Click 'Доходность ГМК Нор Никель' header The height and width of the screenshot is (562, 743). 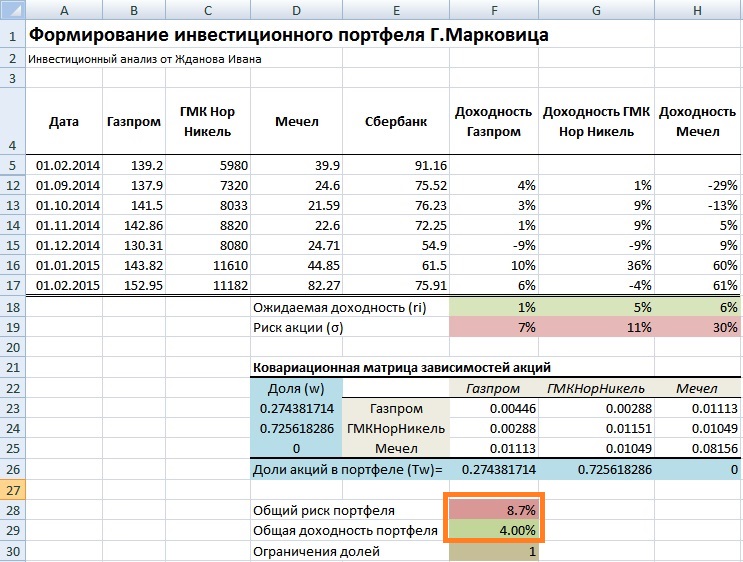597,121
